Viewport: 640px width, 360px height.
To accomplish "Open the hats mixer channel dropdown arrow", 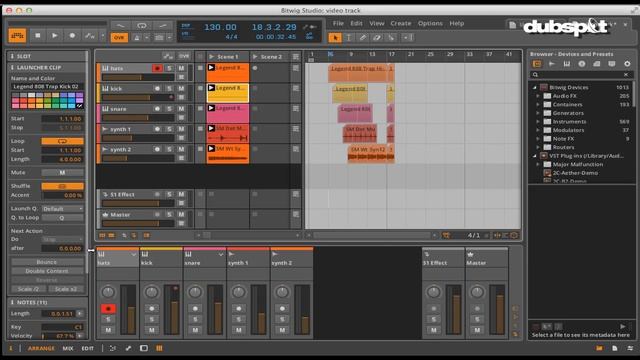I will (133, 255).
